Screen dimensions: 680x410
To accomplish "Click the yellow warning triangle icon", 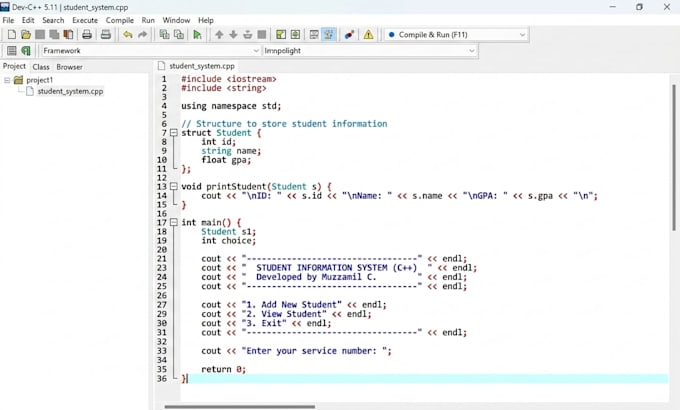I will click(x=368, y=35).
